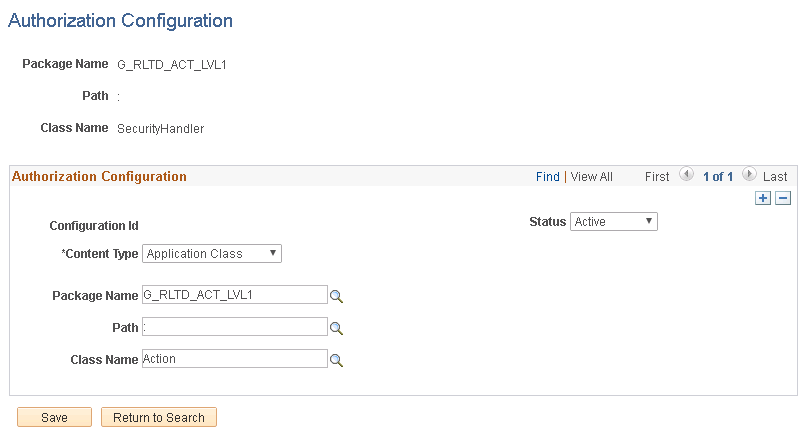Jump to First row link

click(x=657, y=177)
